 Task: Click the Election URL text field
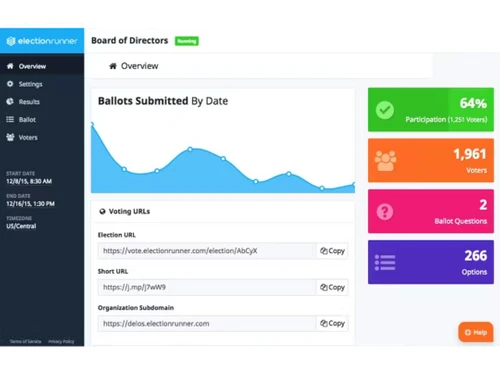pos(207,251)
